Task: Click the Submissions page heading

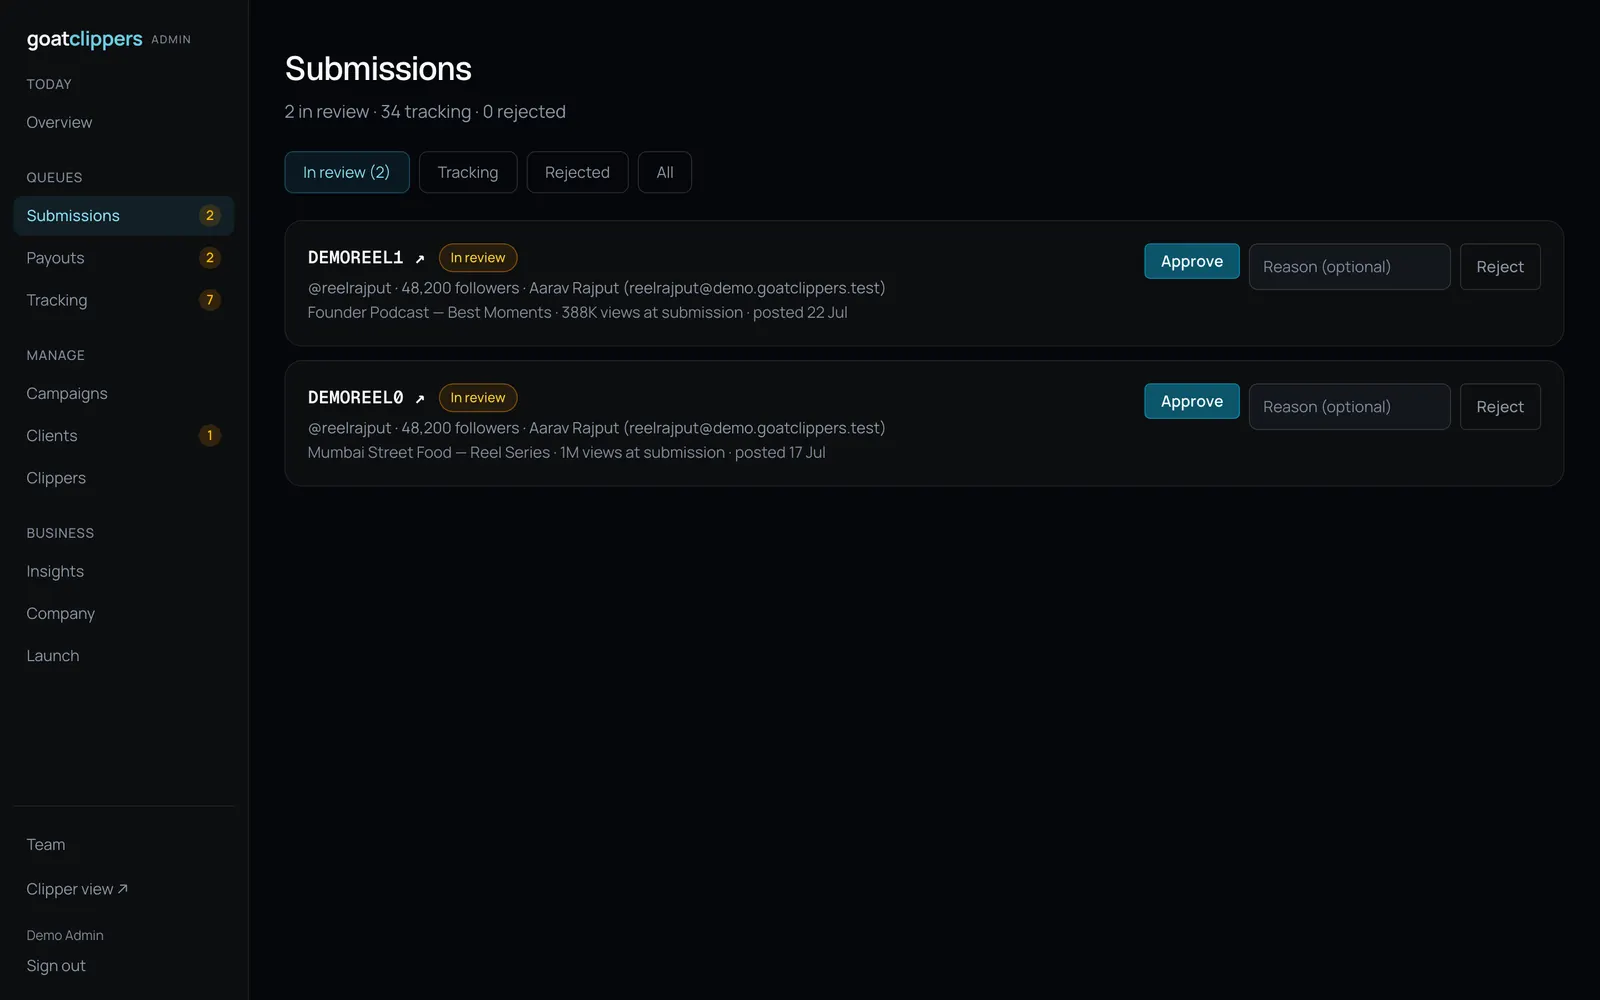Action: coord(378,69)
